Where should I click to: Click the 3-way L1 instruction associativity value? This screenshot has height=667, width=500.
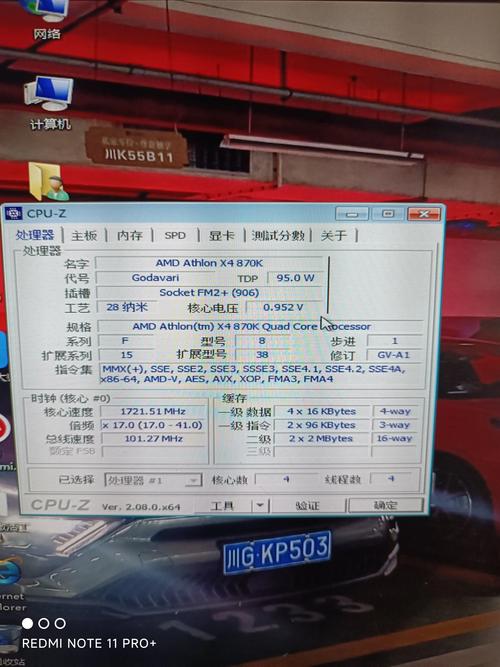pyautogui.click(x=394, y=425)
